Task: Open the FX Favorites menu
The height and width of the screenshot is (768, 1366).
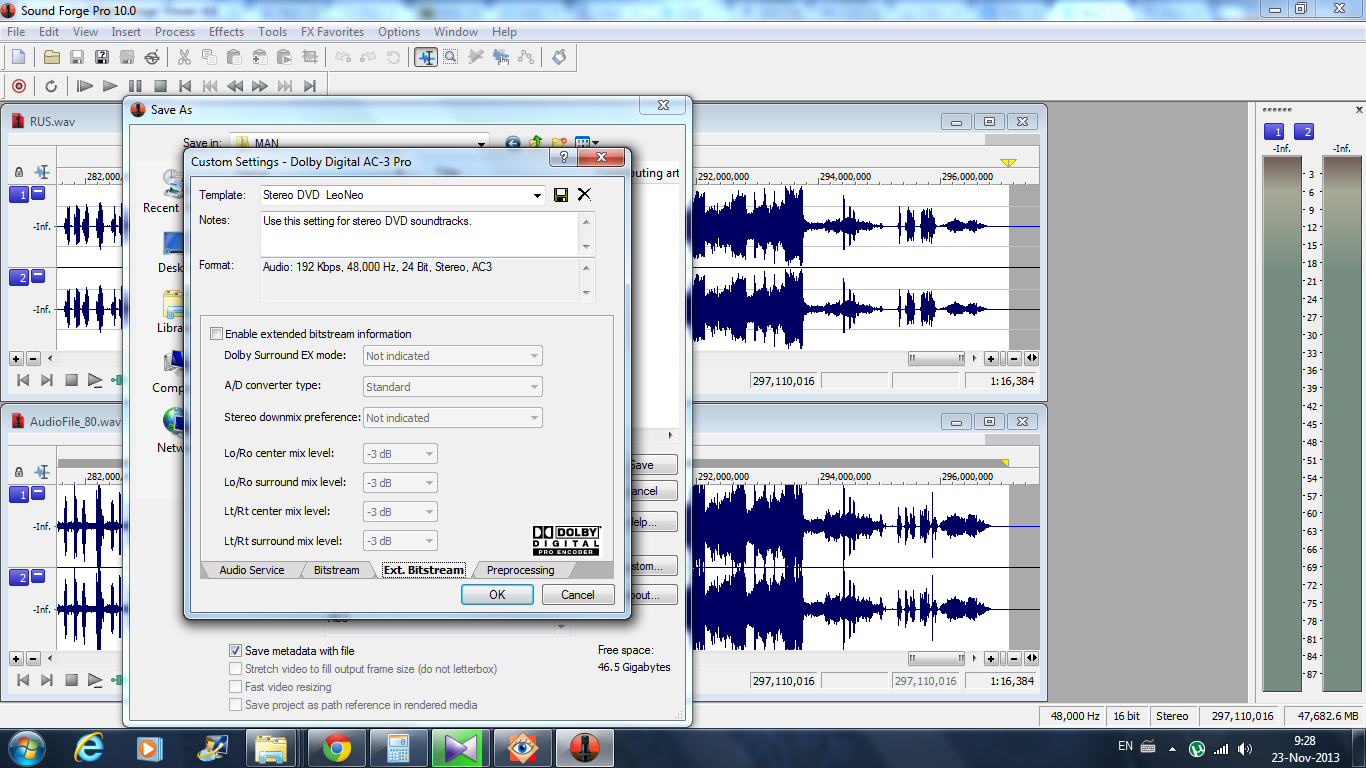Action: coord(332,32)
